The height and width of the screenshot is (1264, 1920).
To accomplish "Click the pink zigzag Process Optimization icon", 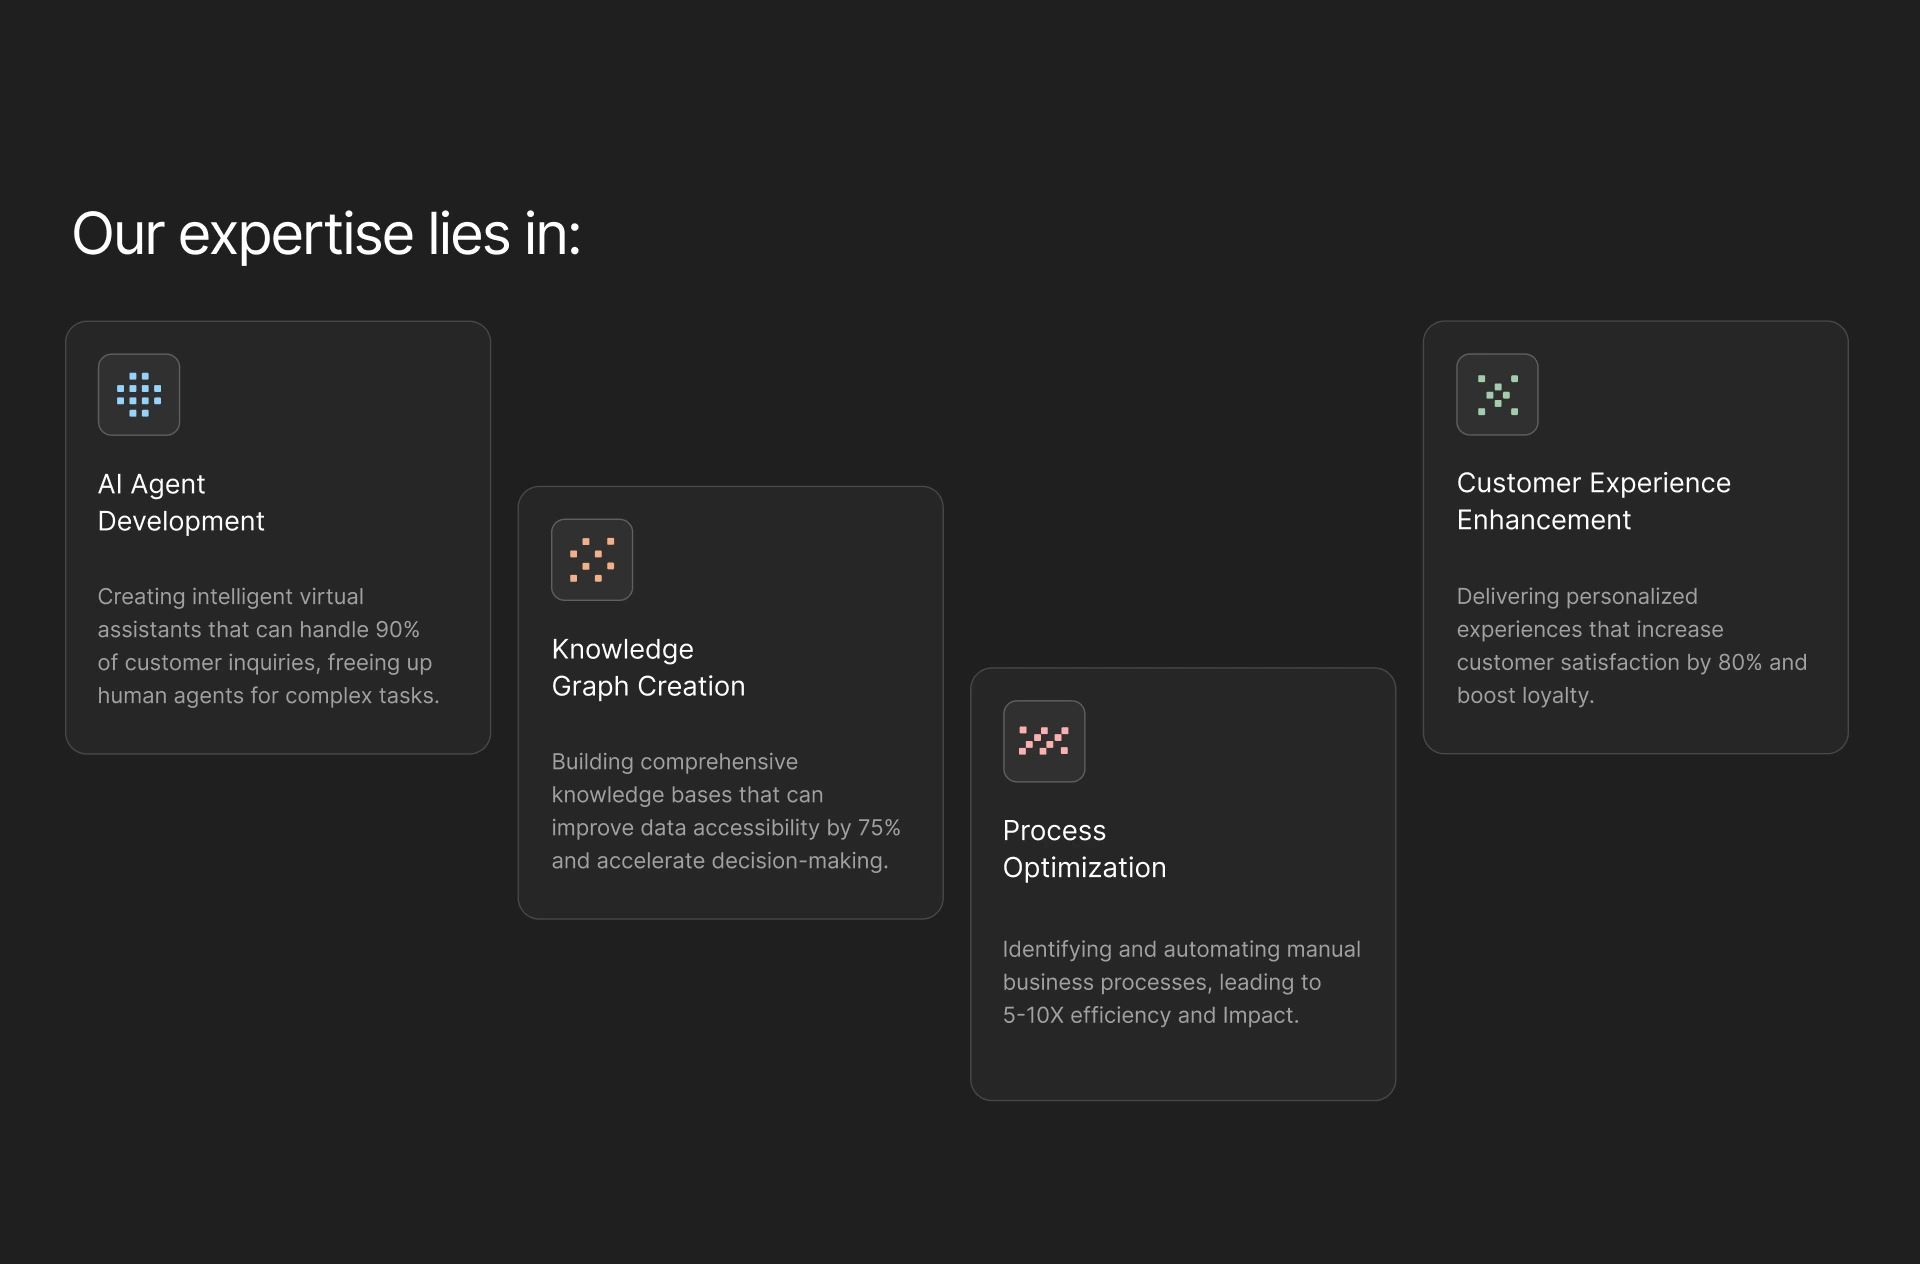I will tap(1044, 741).
